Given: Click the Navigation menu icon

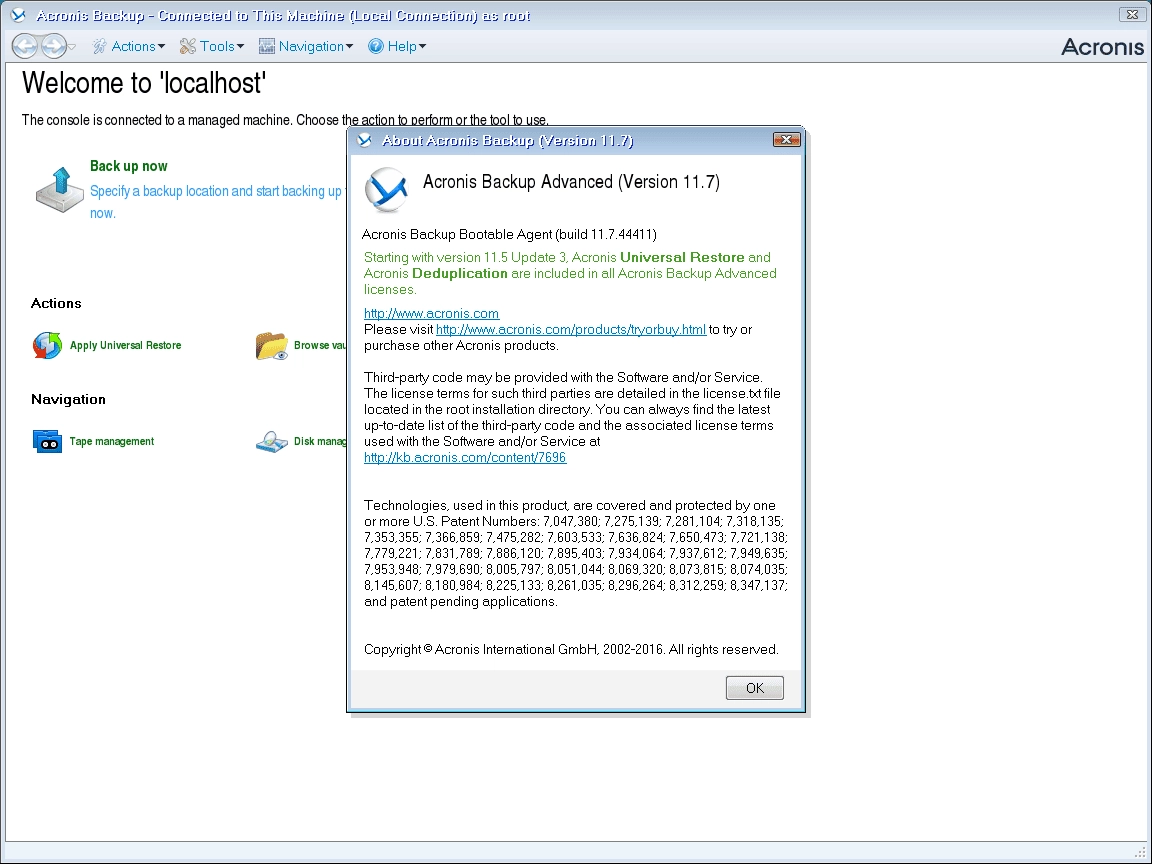Looking at the screenshot, I should pos(267,46).
